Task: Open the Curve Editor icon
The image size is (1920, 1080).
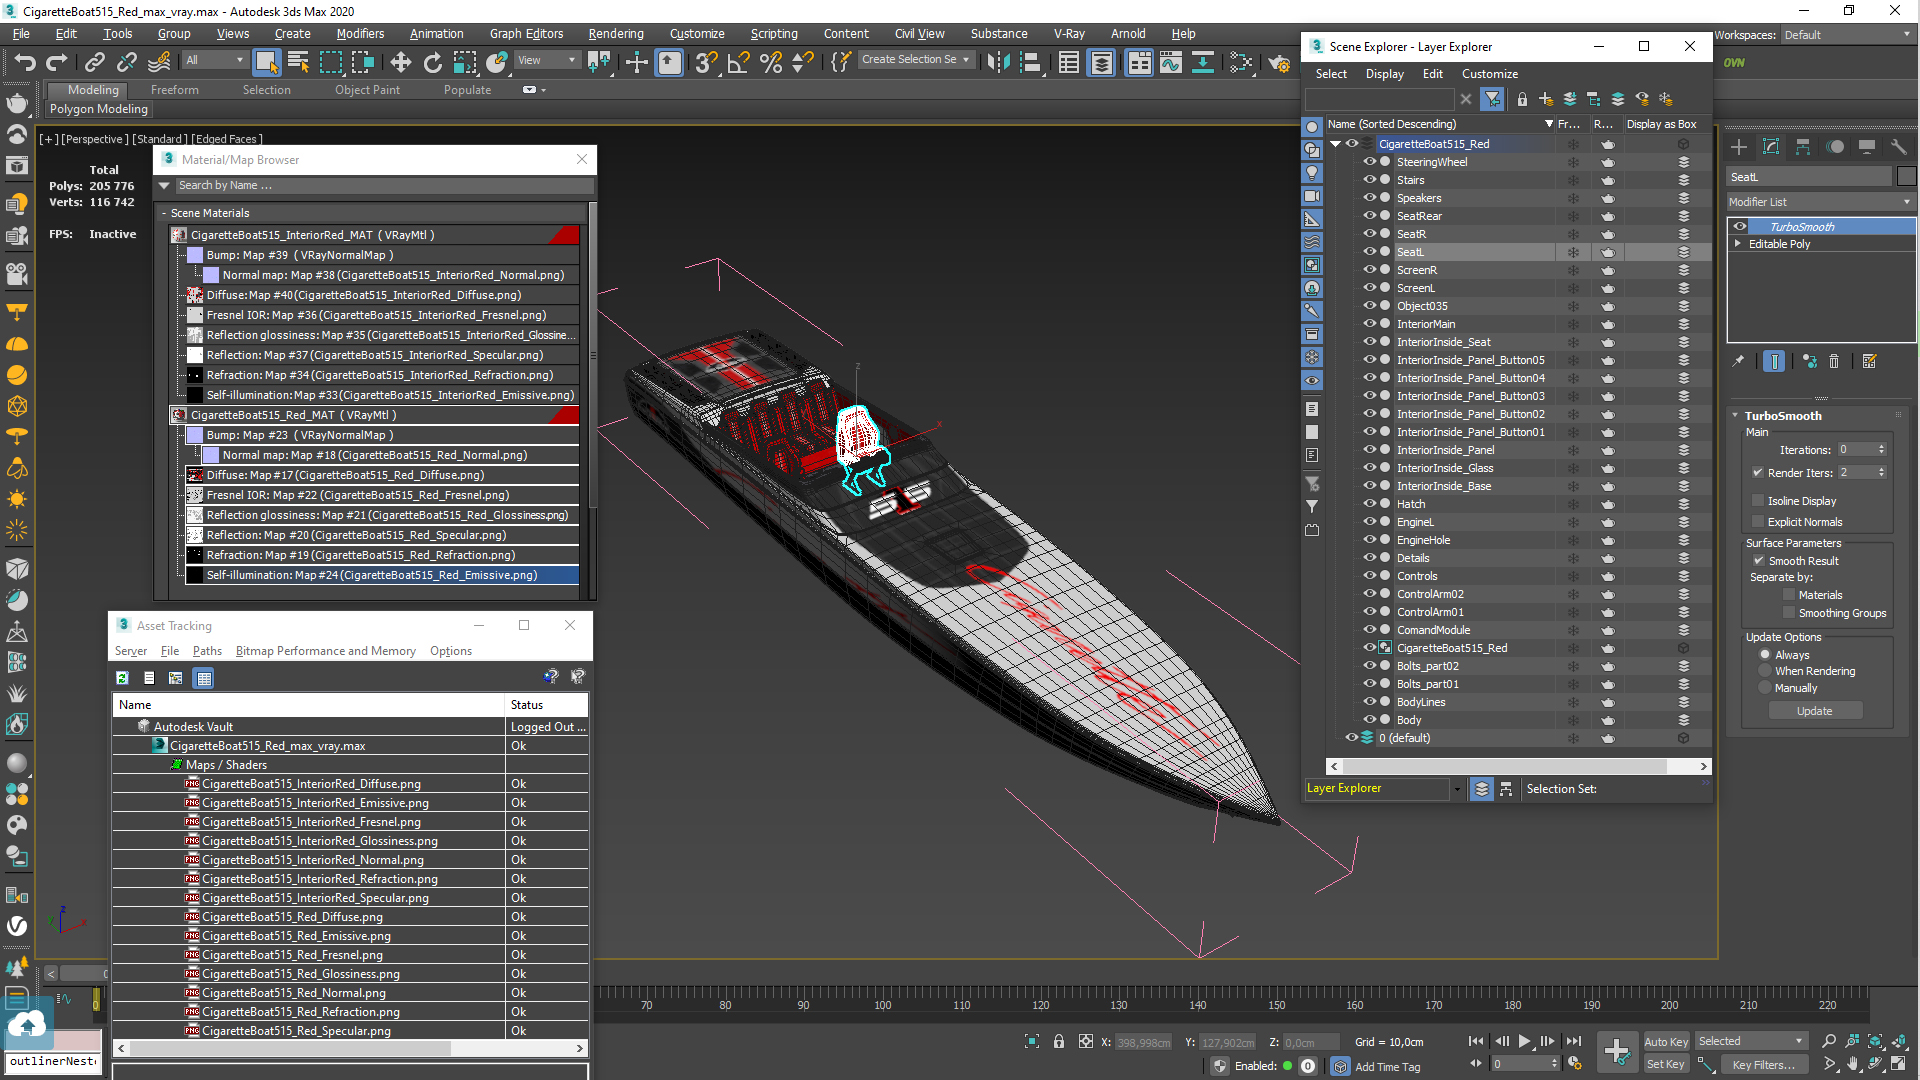Action: pyautogui.click(x=1170, y=62)
